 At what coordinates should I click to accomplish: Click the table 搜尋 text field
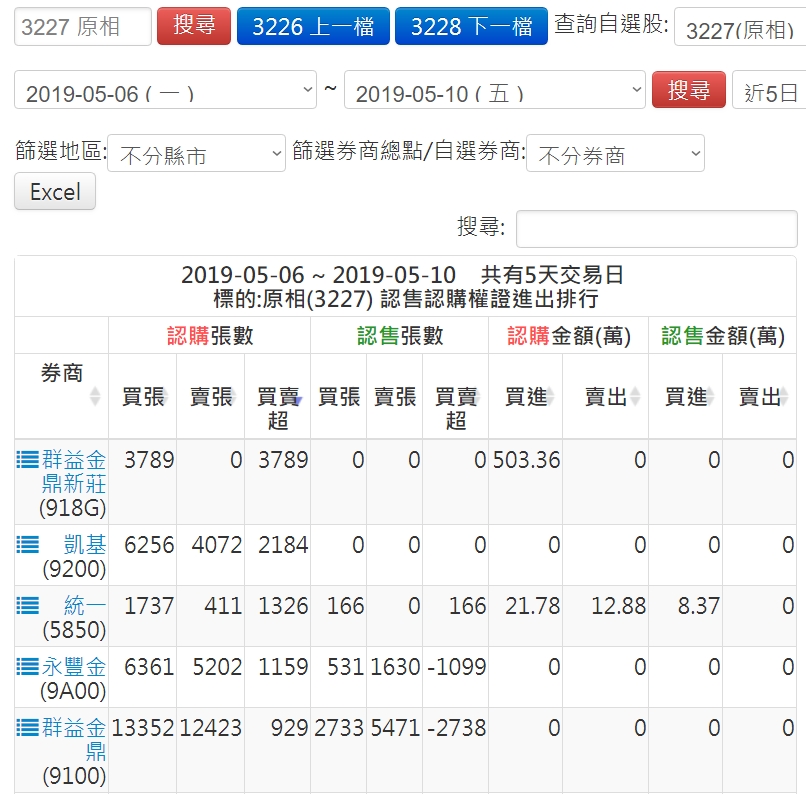(x=656, y=229)
